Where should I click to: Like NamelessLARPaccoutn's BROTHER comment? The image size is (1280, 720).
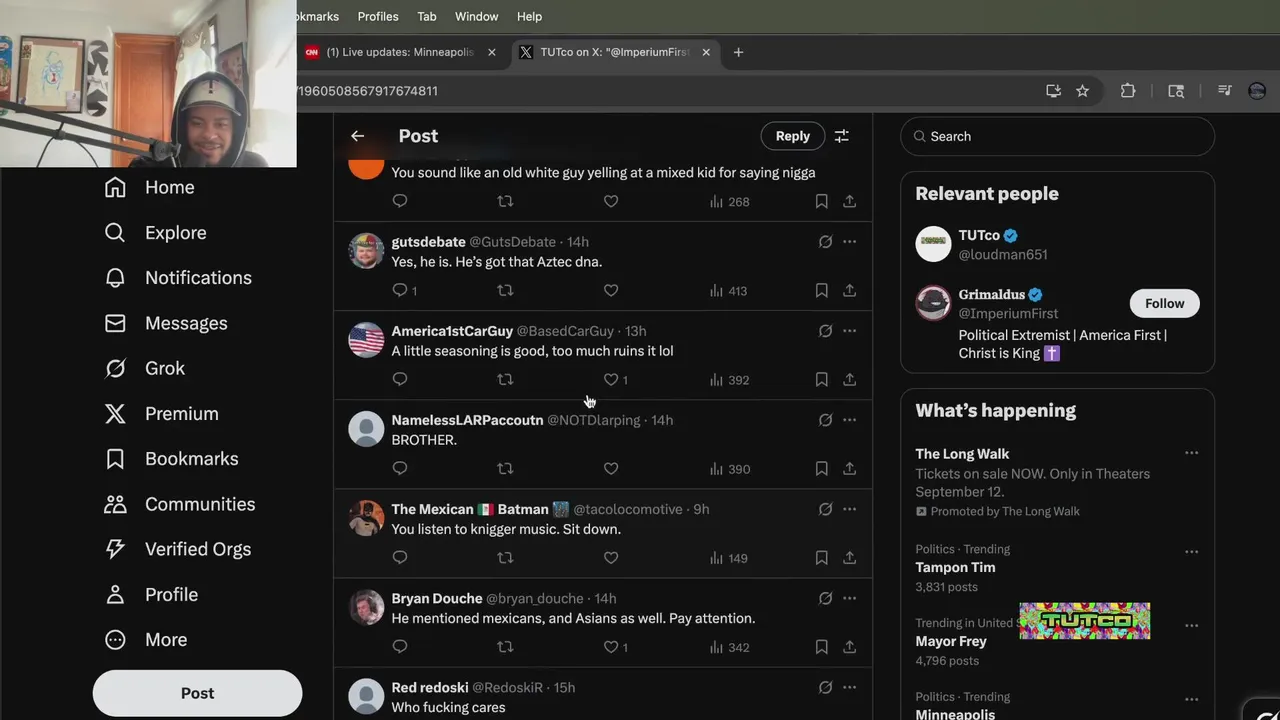point(611,468)
